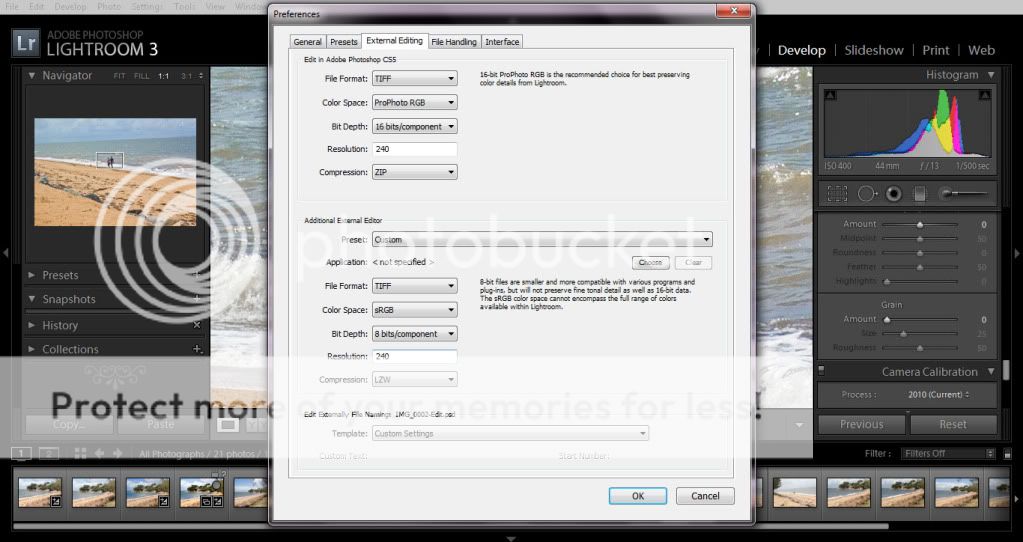The width and height of the screenshot is (1023, 542).
Task: Open the Print module
Action: click(x=936, y=50)
